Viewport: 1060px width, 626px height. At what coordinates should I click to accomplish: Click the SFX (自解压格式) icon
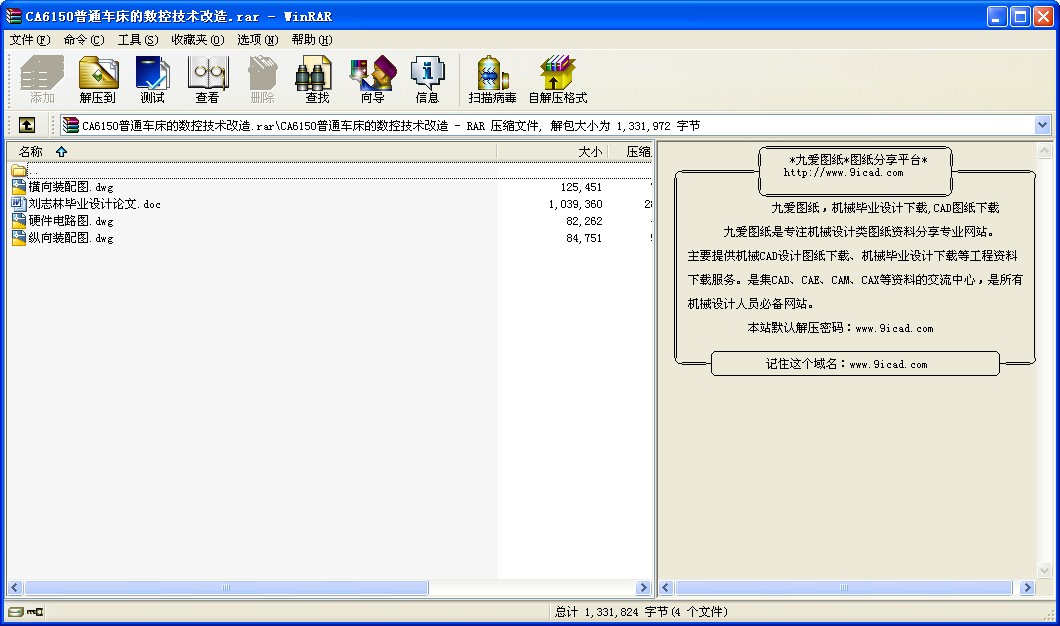pyautogui.click(x=558, y=79)
